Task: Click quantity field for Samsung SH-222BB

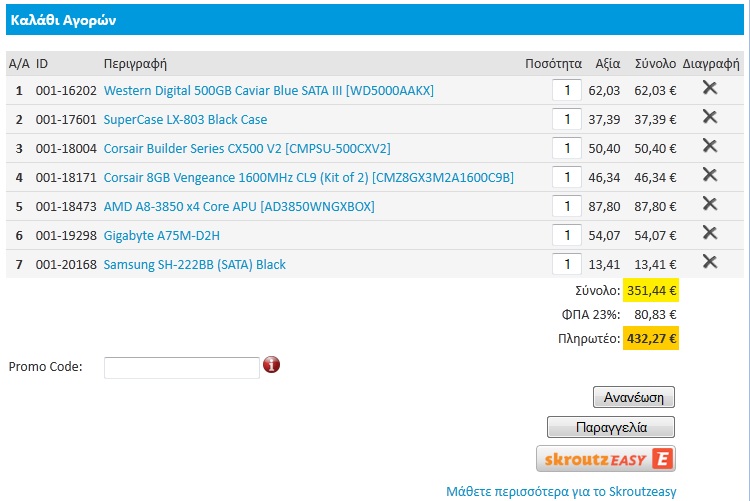Action: pyautogui.click(x=567, y=264)
